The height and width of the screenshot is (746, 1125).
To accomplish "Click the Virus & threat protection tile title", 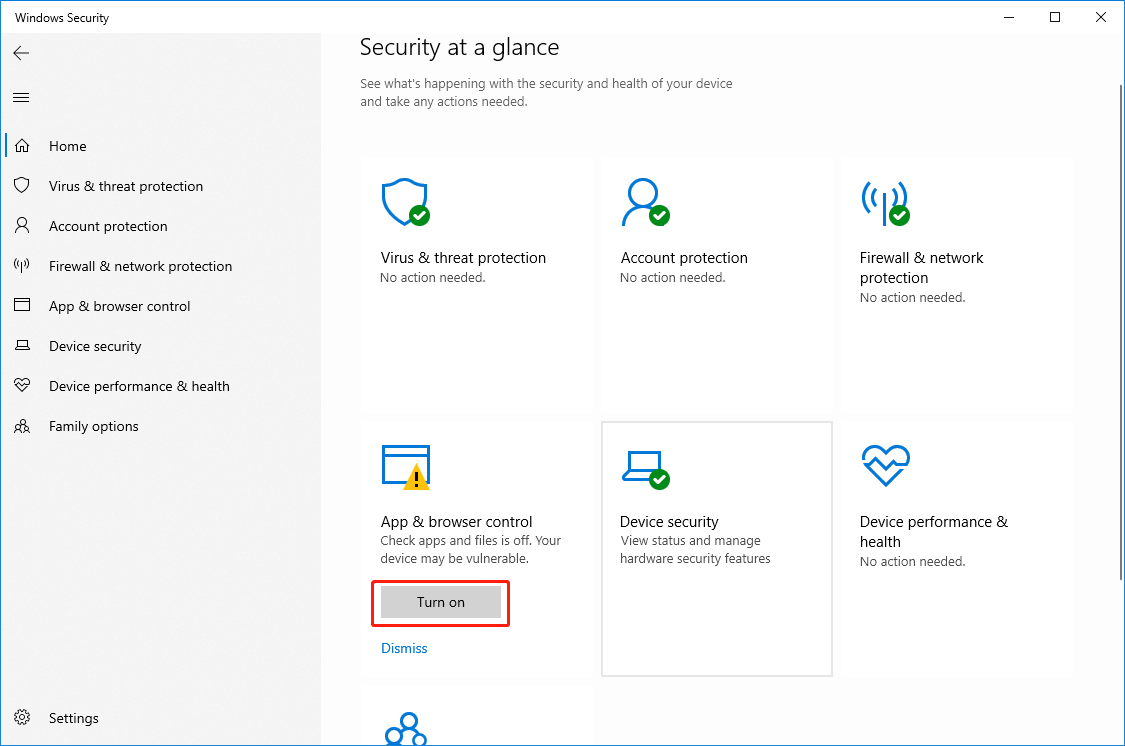I will point(463,258).
